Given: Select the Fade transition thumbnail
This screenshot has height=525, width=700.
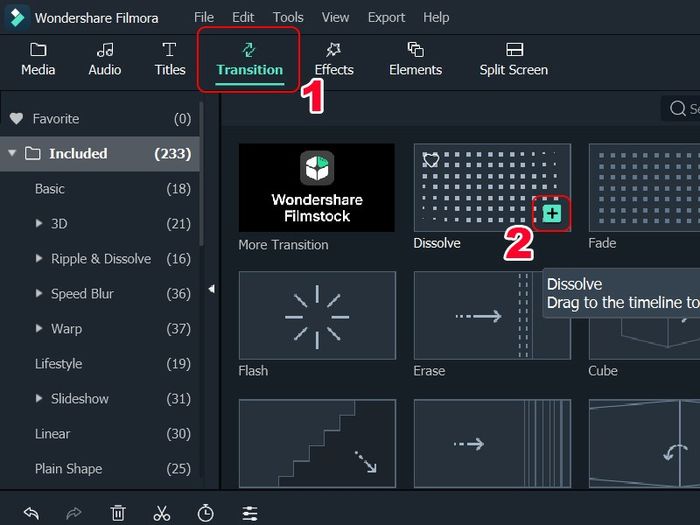Looking at the screenshot, I should click(644, 188).
